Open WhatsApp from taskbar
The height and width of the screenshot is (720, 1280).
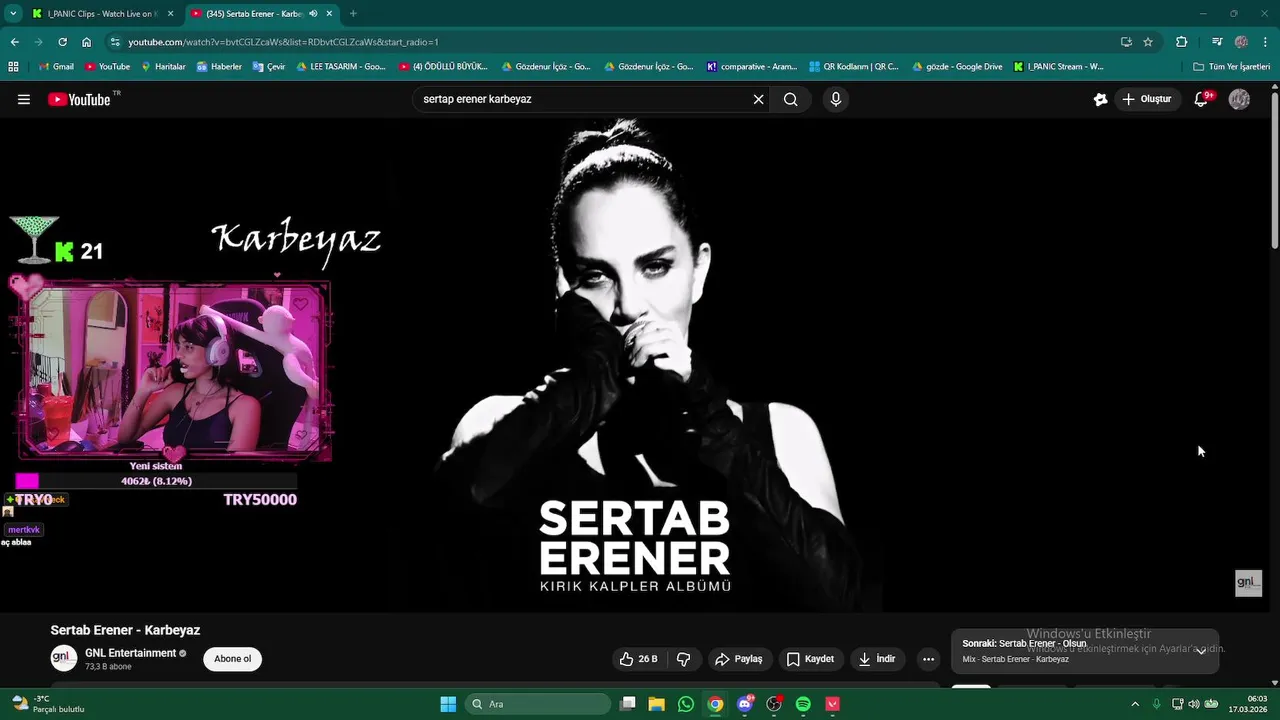(685, 704)
